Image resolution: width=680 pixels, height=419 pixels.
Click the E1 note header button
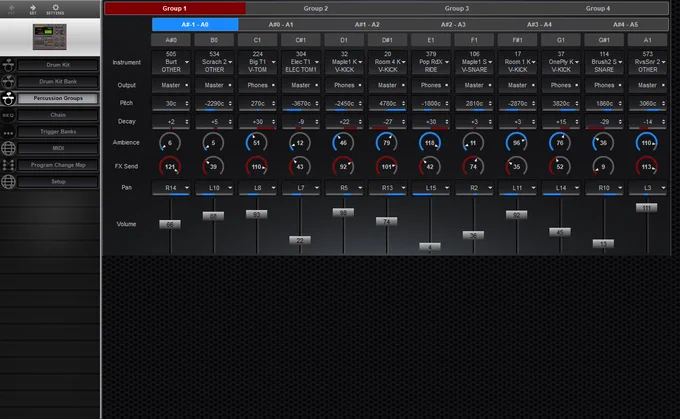pos(431,40)
